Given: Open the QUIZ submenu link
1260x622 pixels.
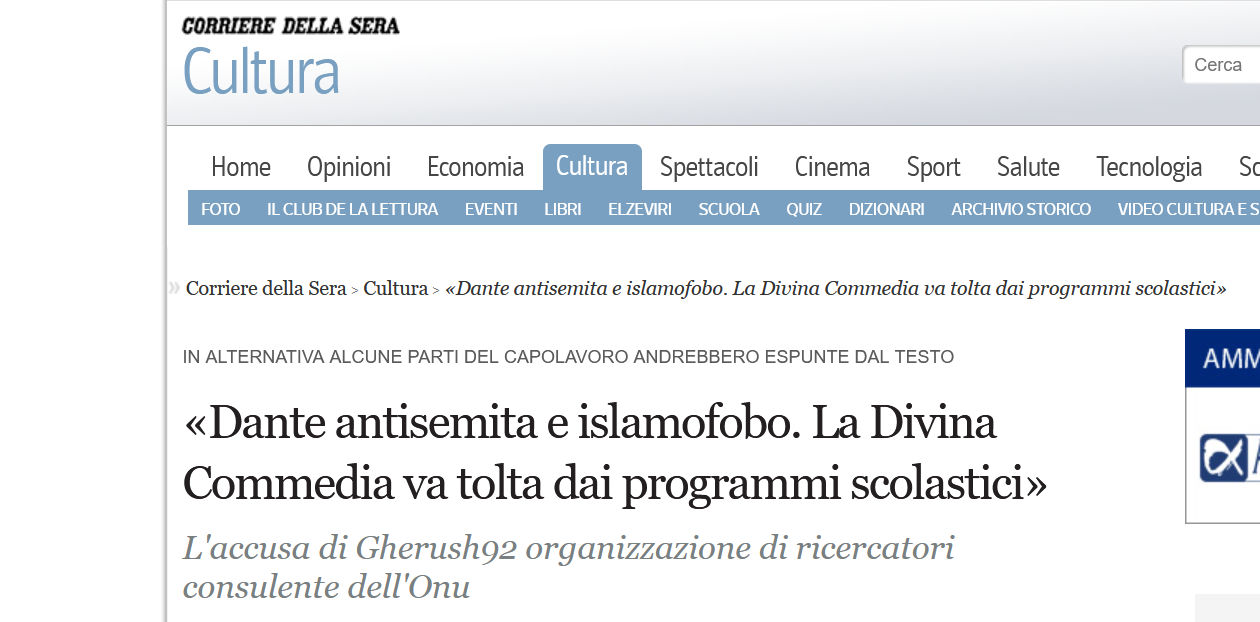Looking at the screenshot, I should tap(804, 209).
